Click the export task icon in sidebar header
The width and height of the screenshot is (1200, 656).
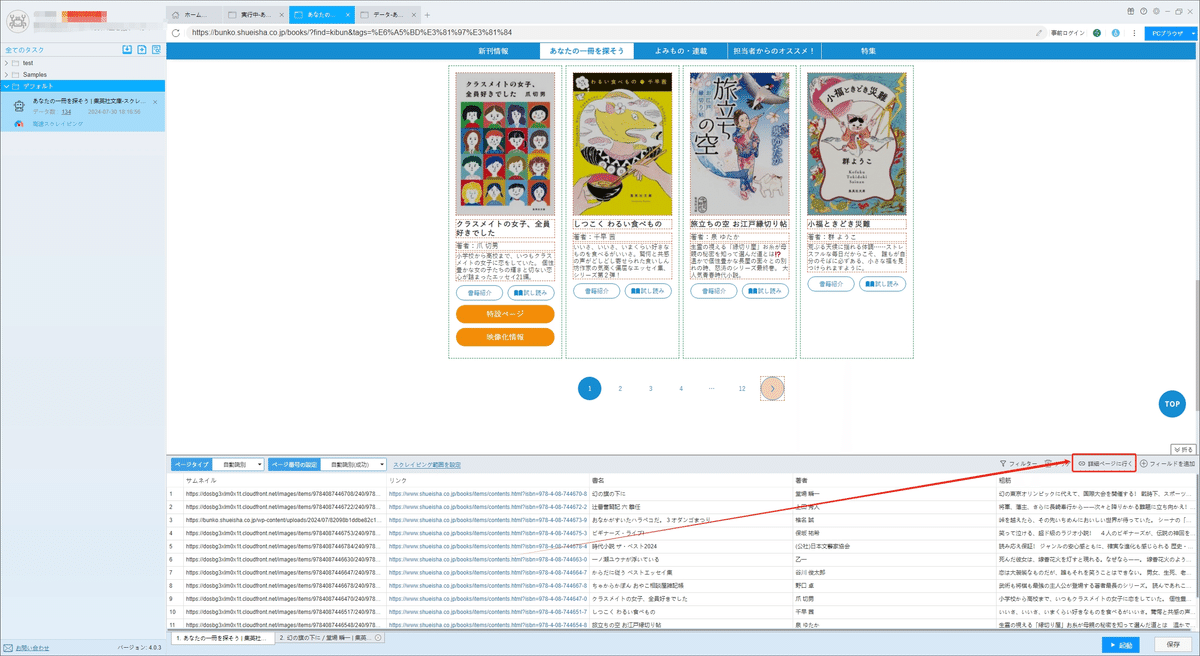(x=142, y=49)
